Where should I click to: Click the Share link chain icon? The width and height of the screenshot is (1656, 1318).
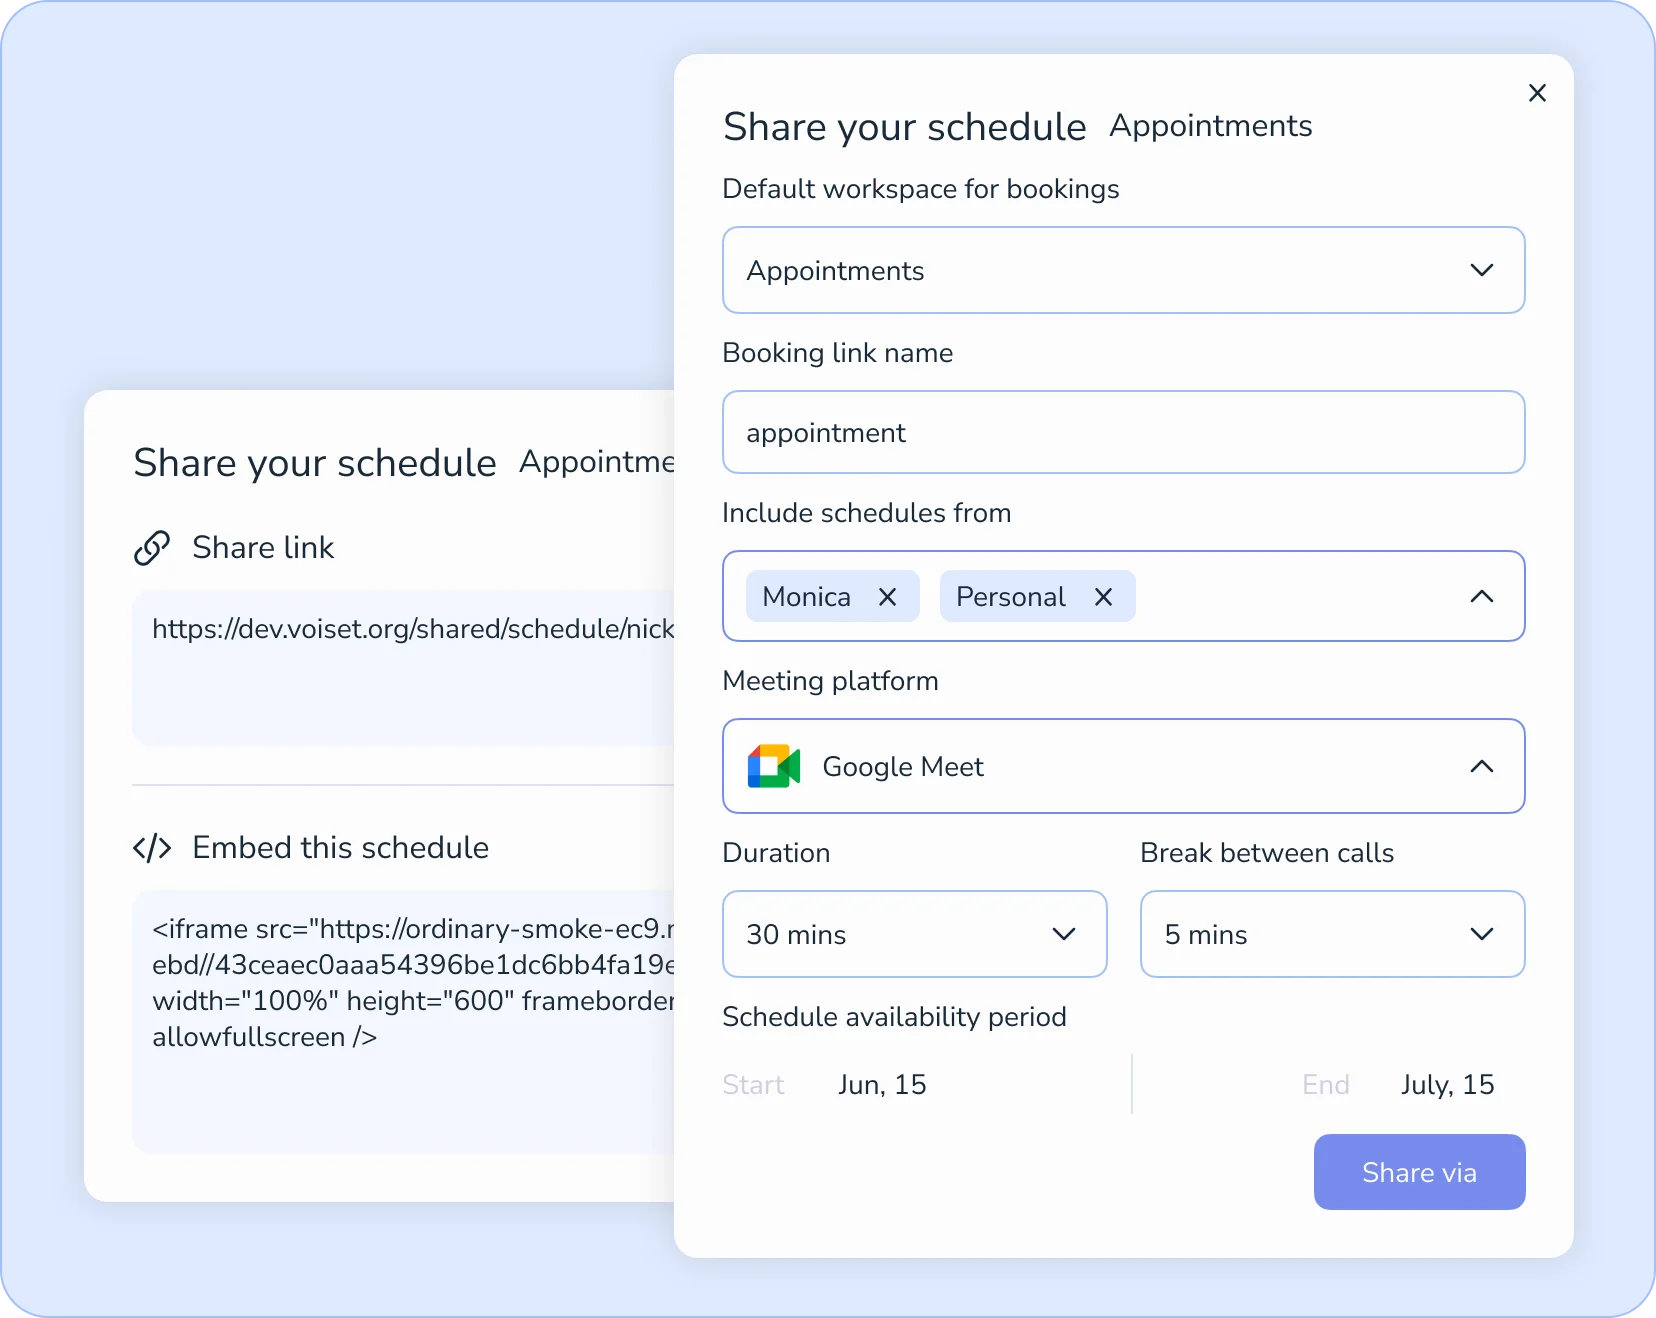[151, 547]
